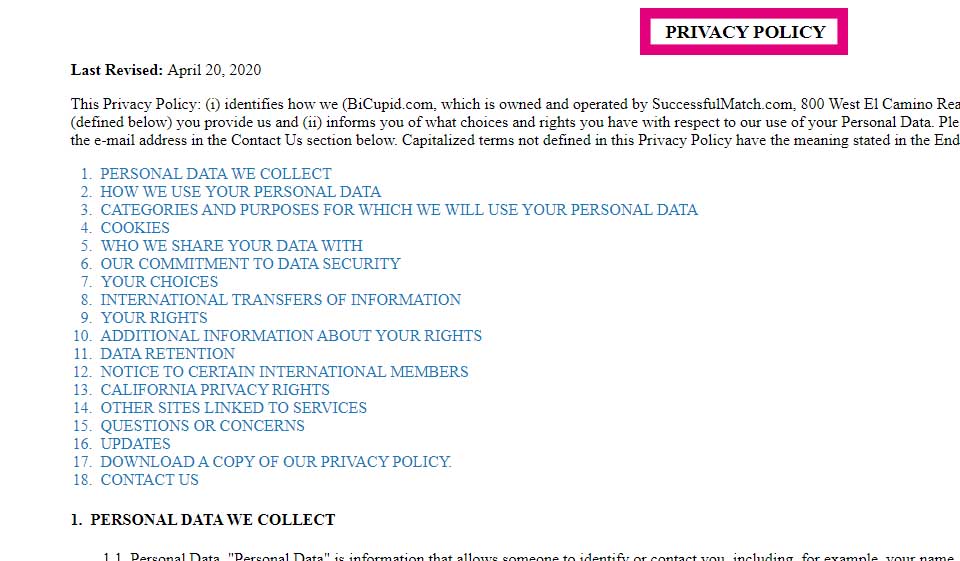Jump to QUESTIONS OR CONCERNS
The width and height of the screenshot is (960, 561).
pyautogui.click(x=202, y=426)
